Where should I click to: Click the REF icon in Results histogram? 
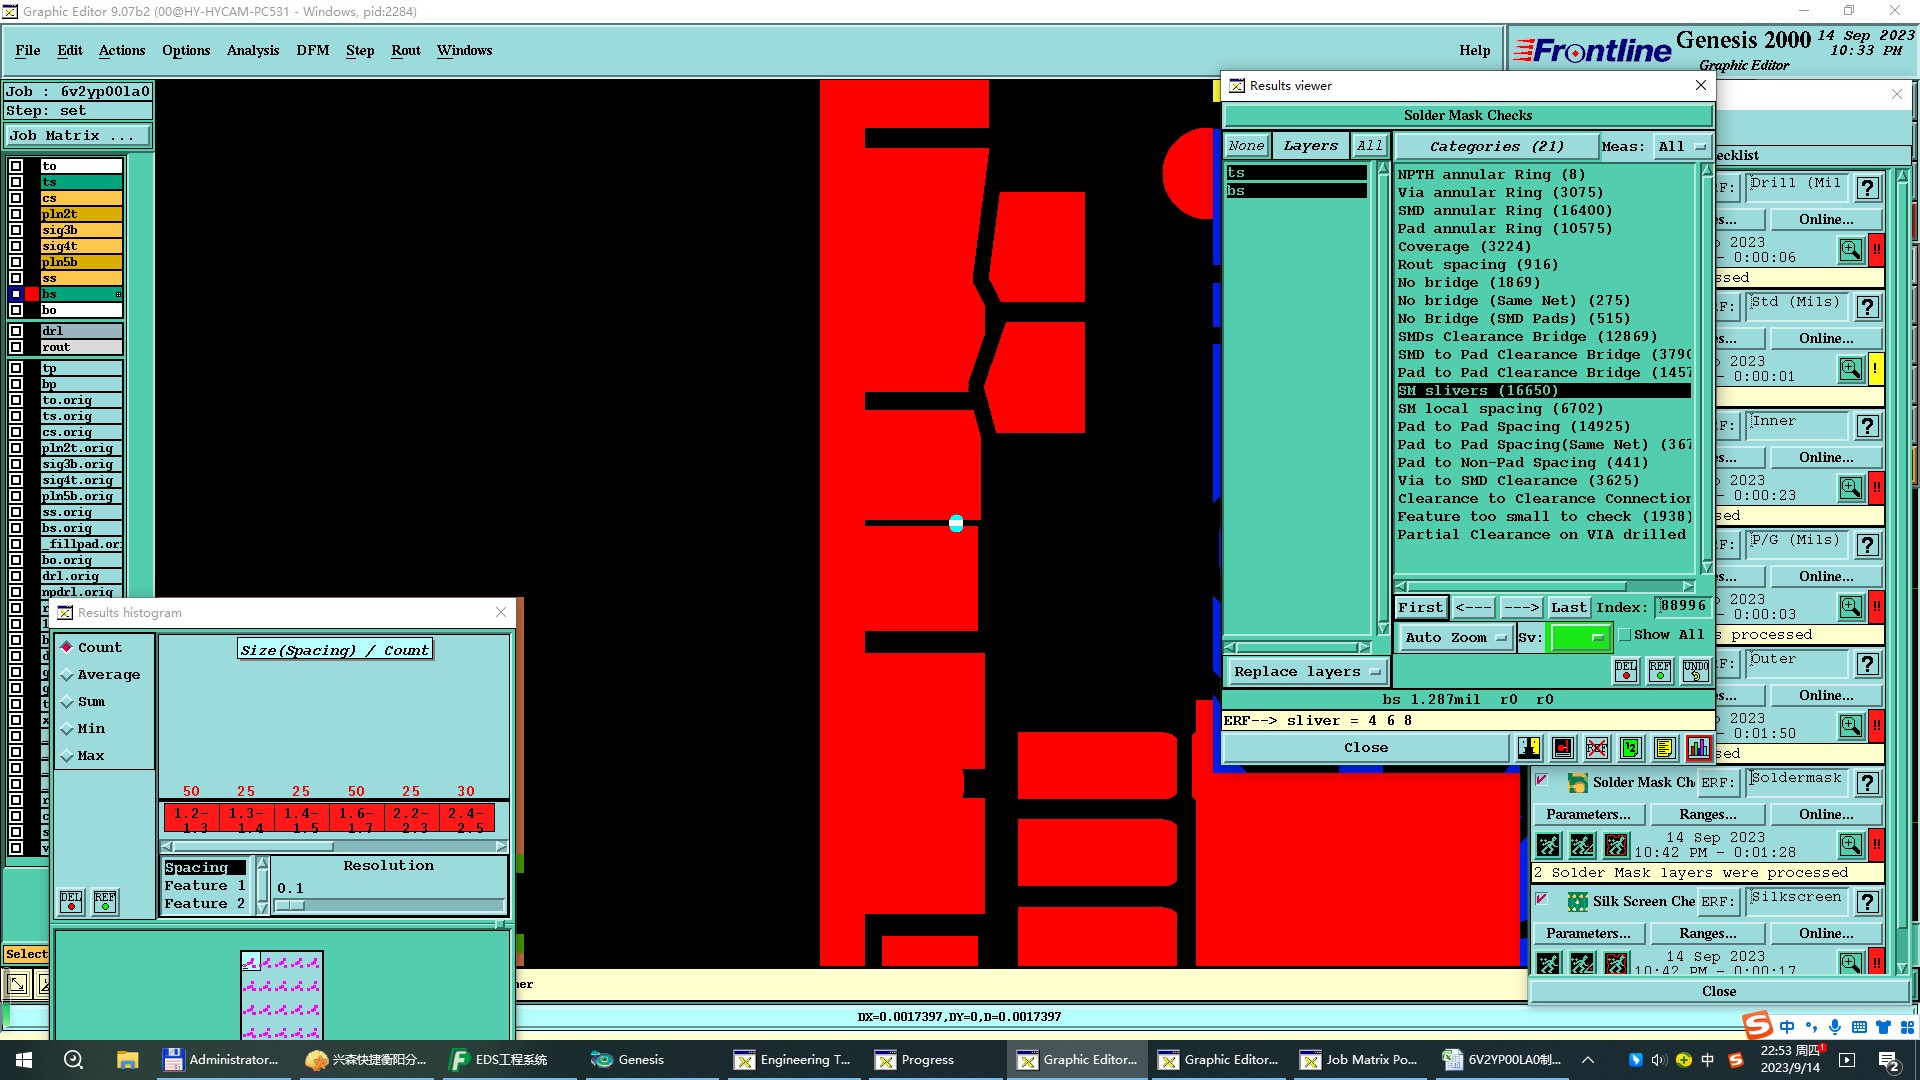click(105, 902)
